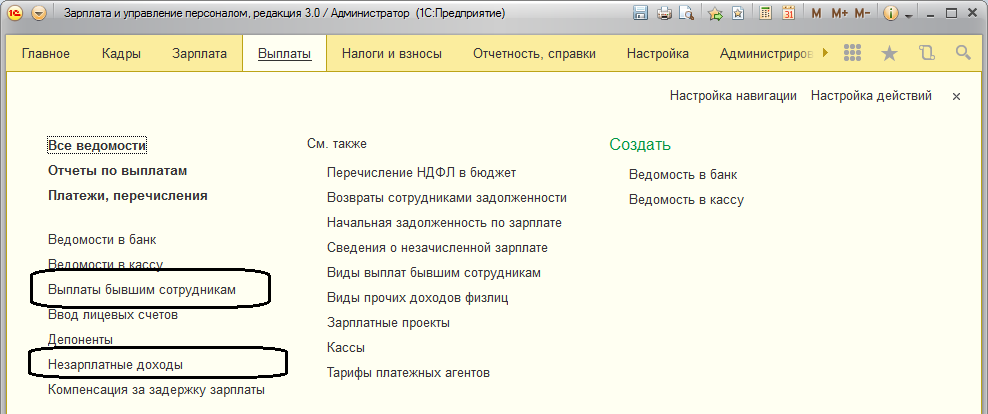
Task: Open Все ведомости
Action: (x=97, y=146)
